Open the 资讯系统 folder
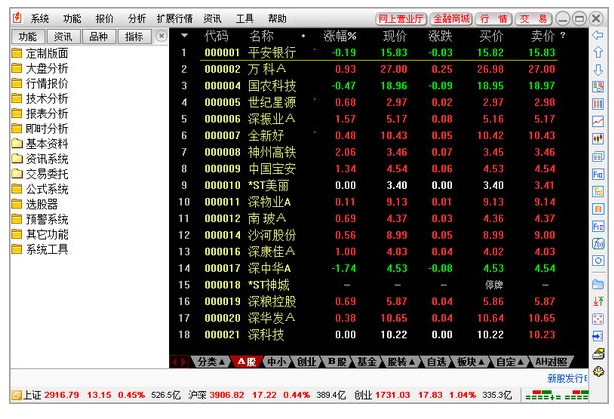 tap(40, 159)
